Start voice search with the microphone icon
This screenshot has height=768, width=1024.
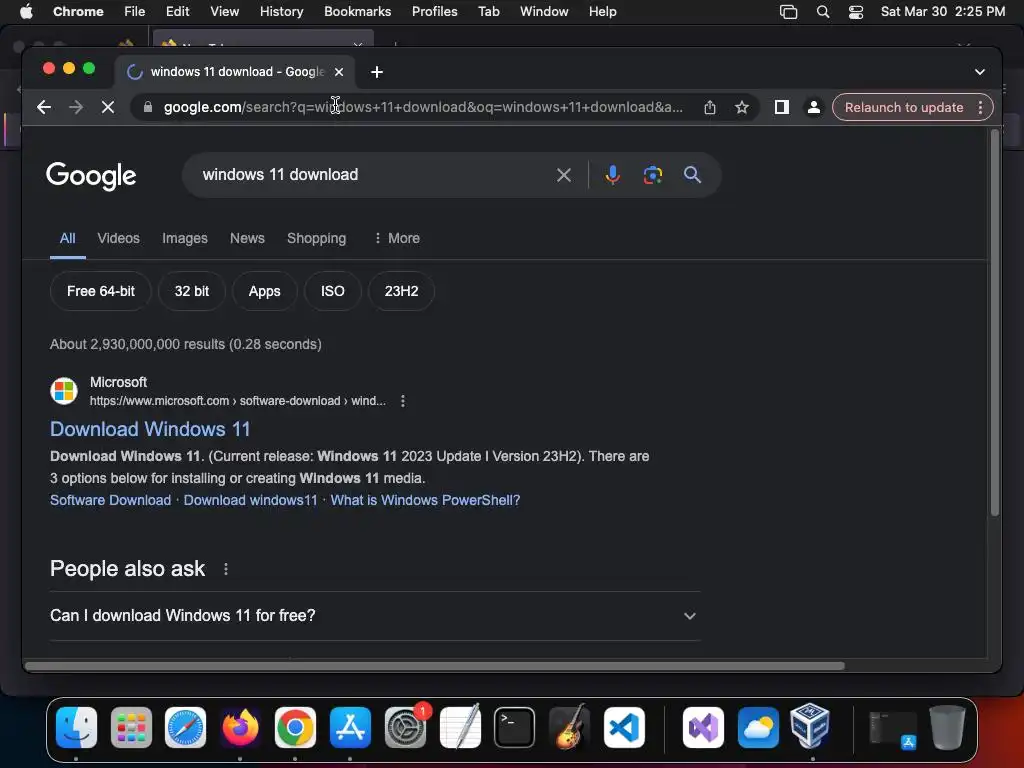coord(612,175)
